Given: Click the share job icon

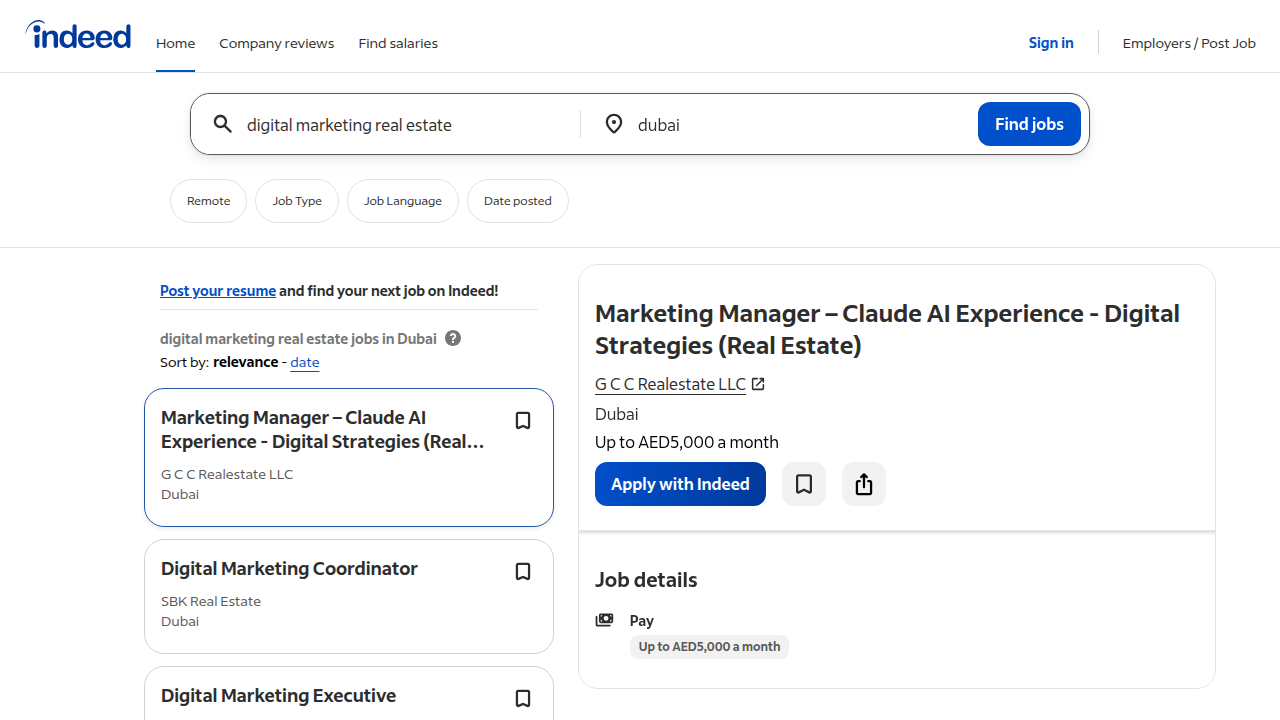Looking at the screenshot, I should tap(864, 484).
